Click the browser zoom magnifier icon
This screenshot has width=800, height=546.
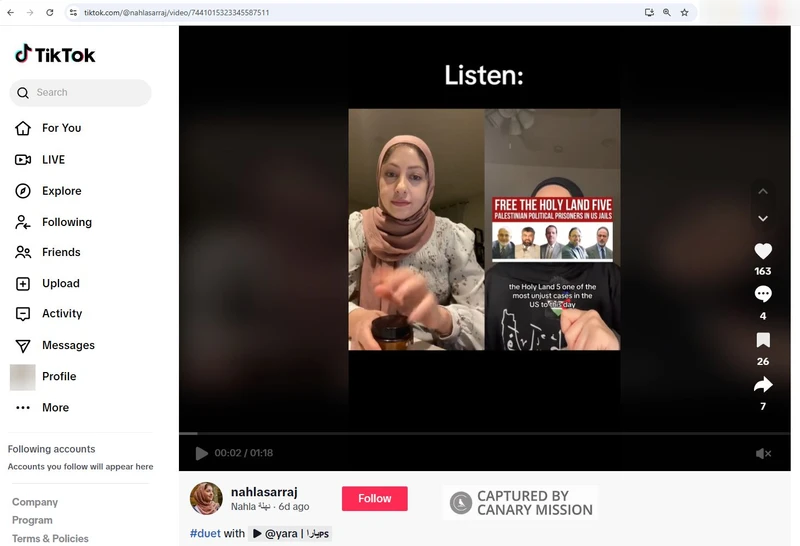tap(667, 12)
